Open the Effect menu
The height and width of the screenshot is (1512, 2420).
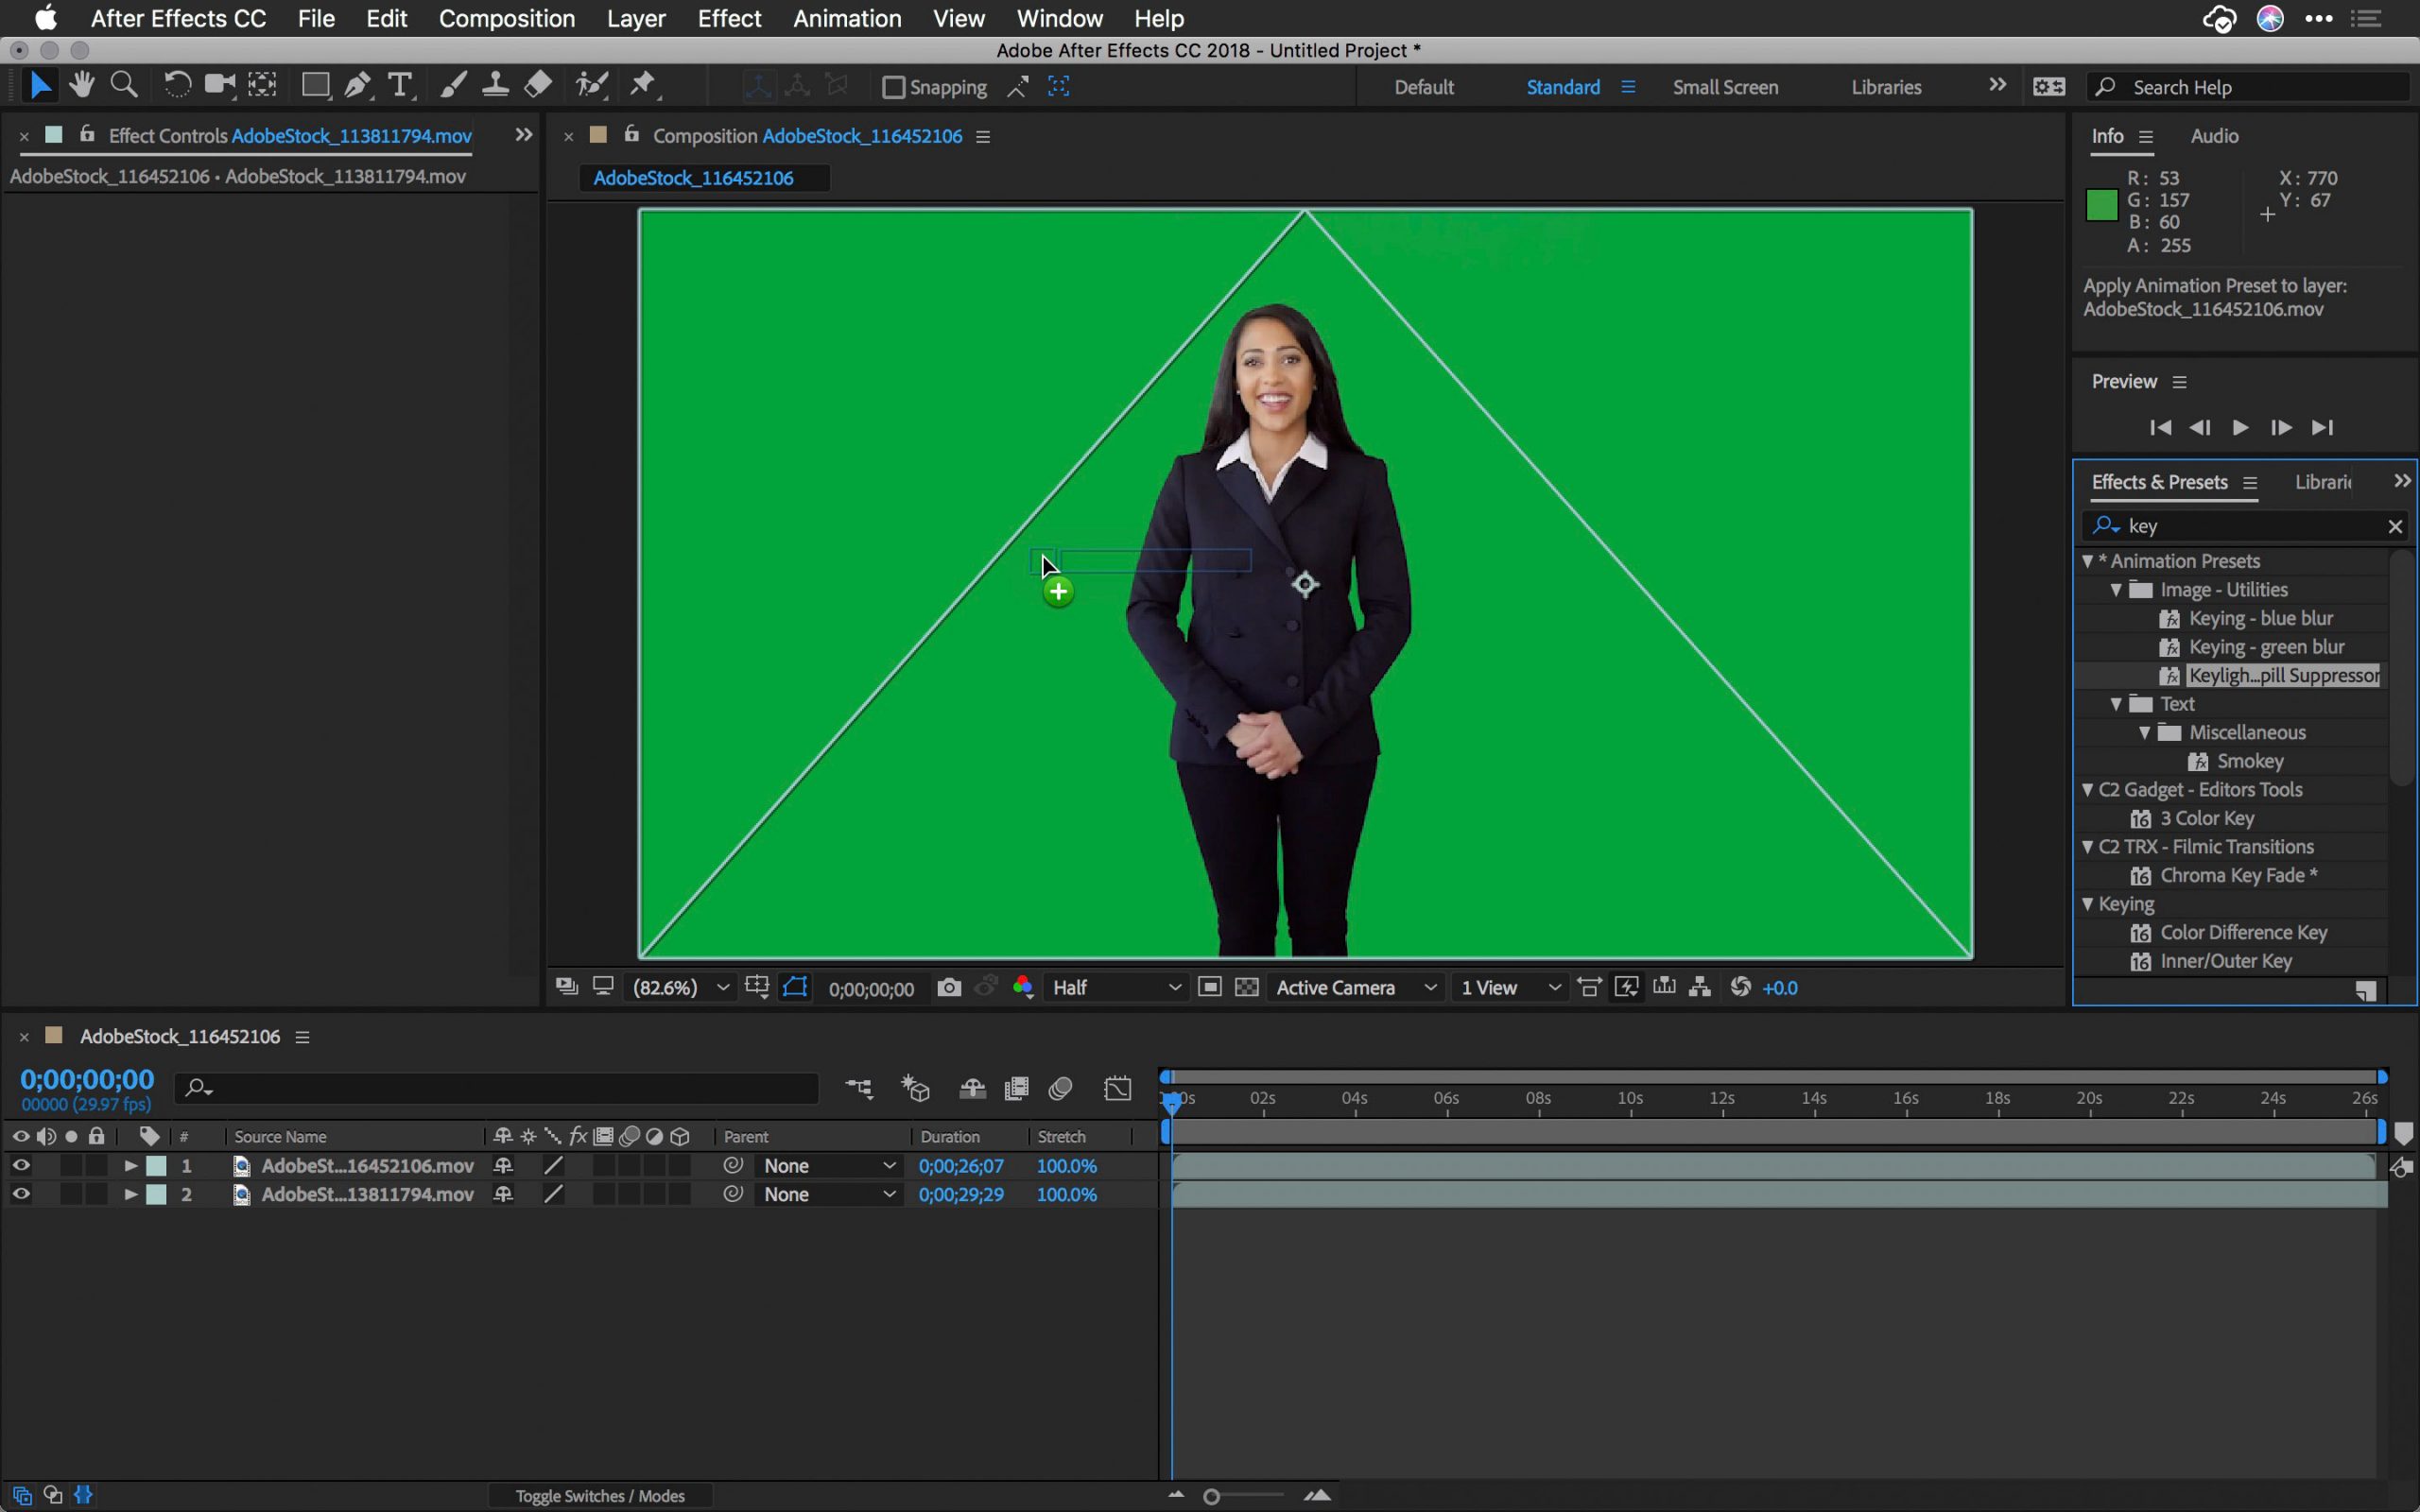click(x=729, y=18)
